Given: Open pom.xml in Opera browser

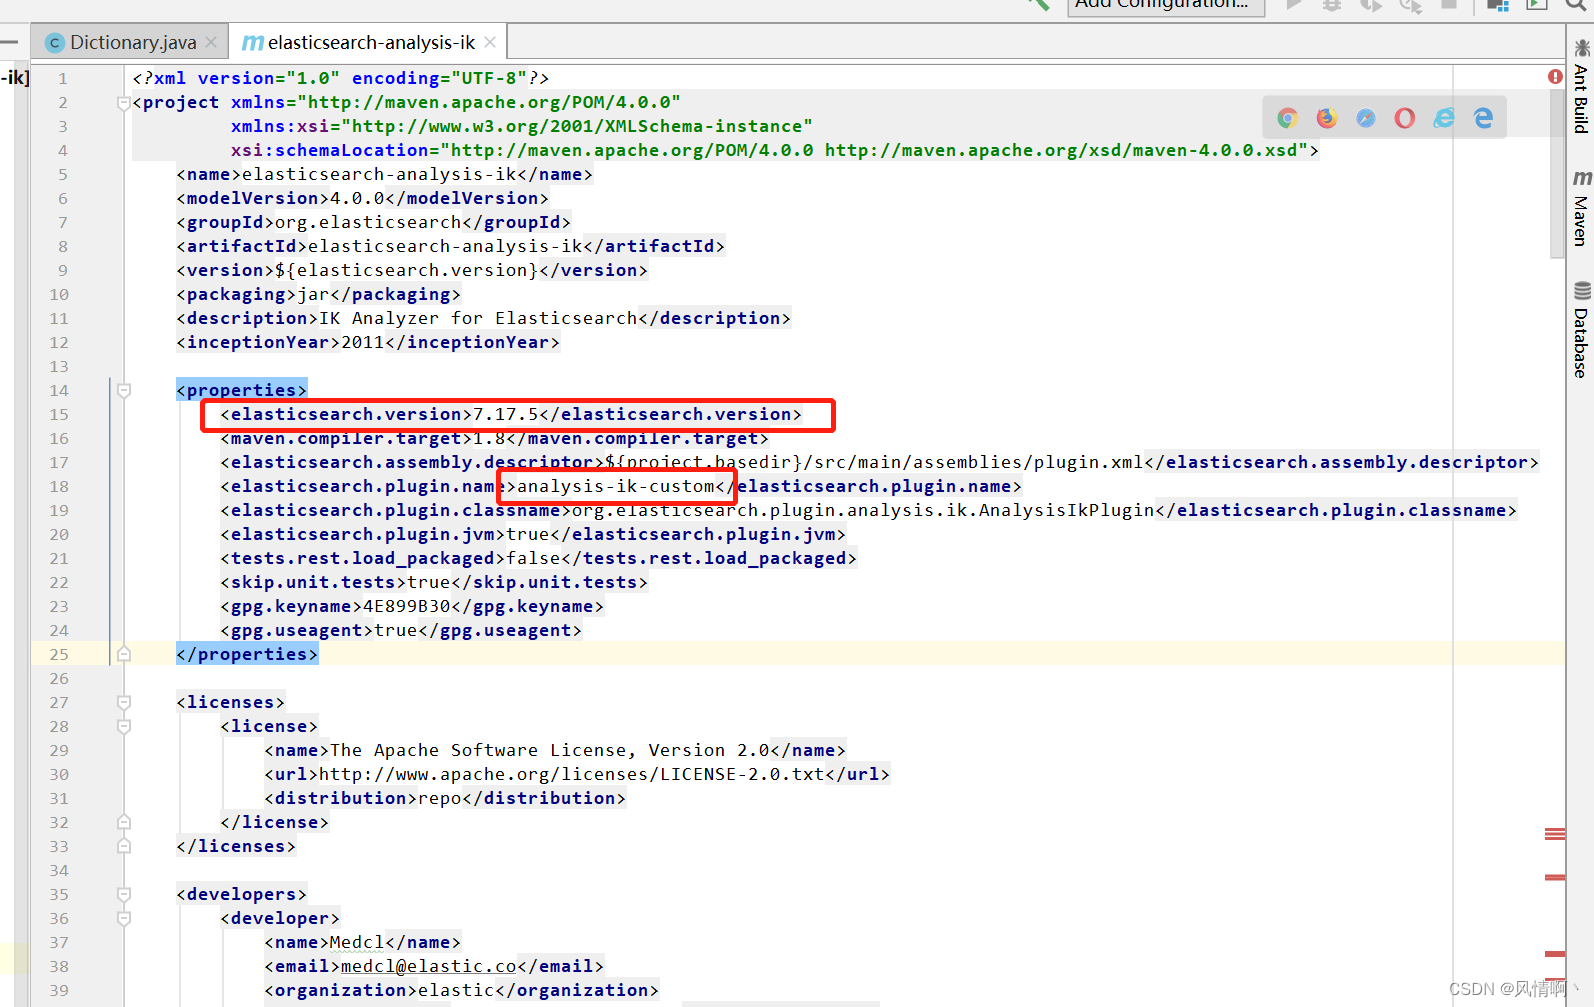Looking at the screenshot, I should (1404, 118).
